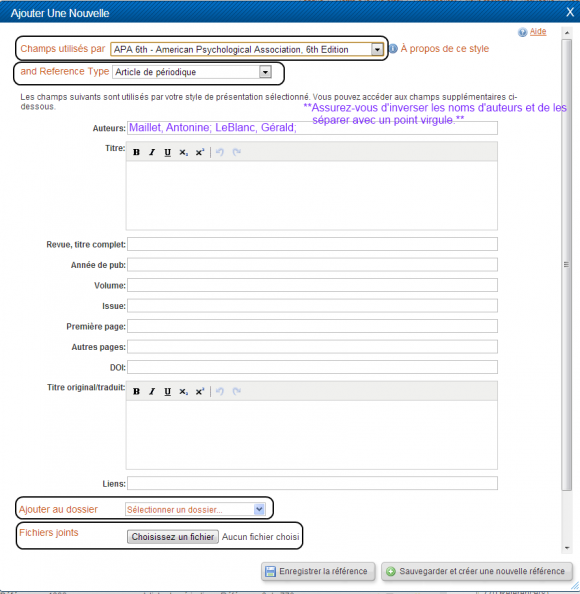Image resolution: width=580 pixels, height=594 pixels.
Task: Apply italic in the Titre editor toolbar
Action: click(152, 152)
